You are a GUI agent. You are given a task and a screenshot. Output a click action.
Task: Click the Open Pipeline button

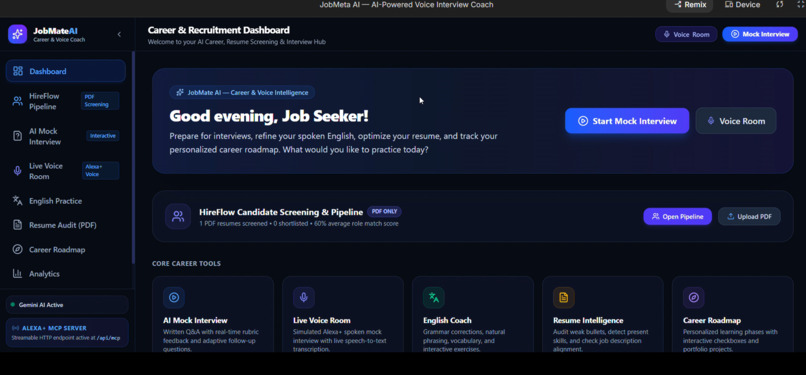pyautogui.click(x=677, y=216)
